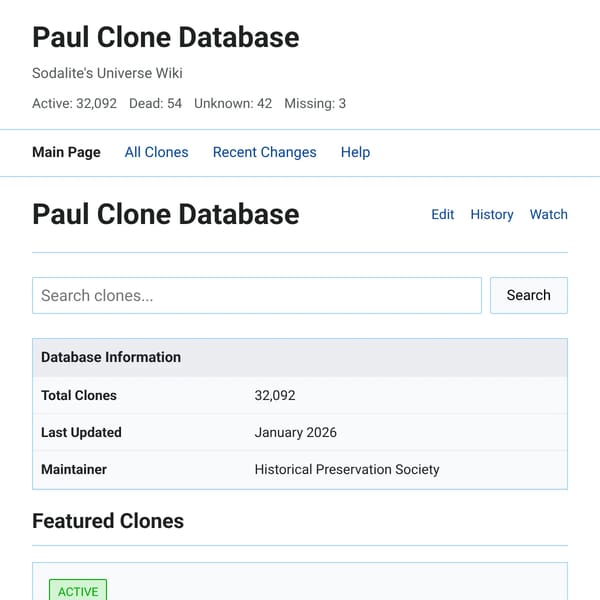The height and width of the screenshot is (600, 600).
Task: Click the Dead: 54 stat
Action: pos(155,103)
